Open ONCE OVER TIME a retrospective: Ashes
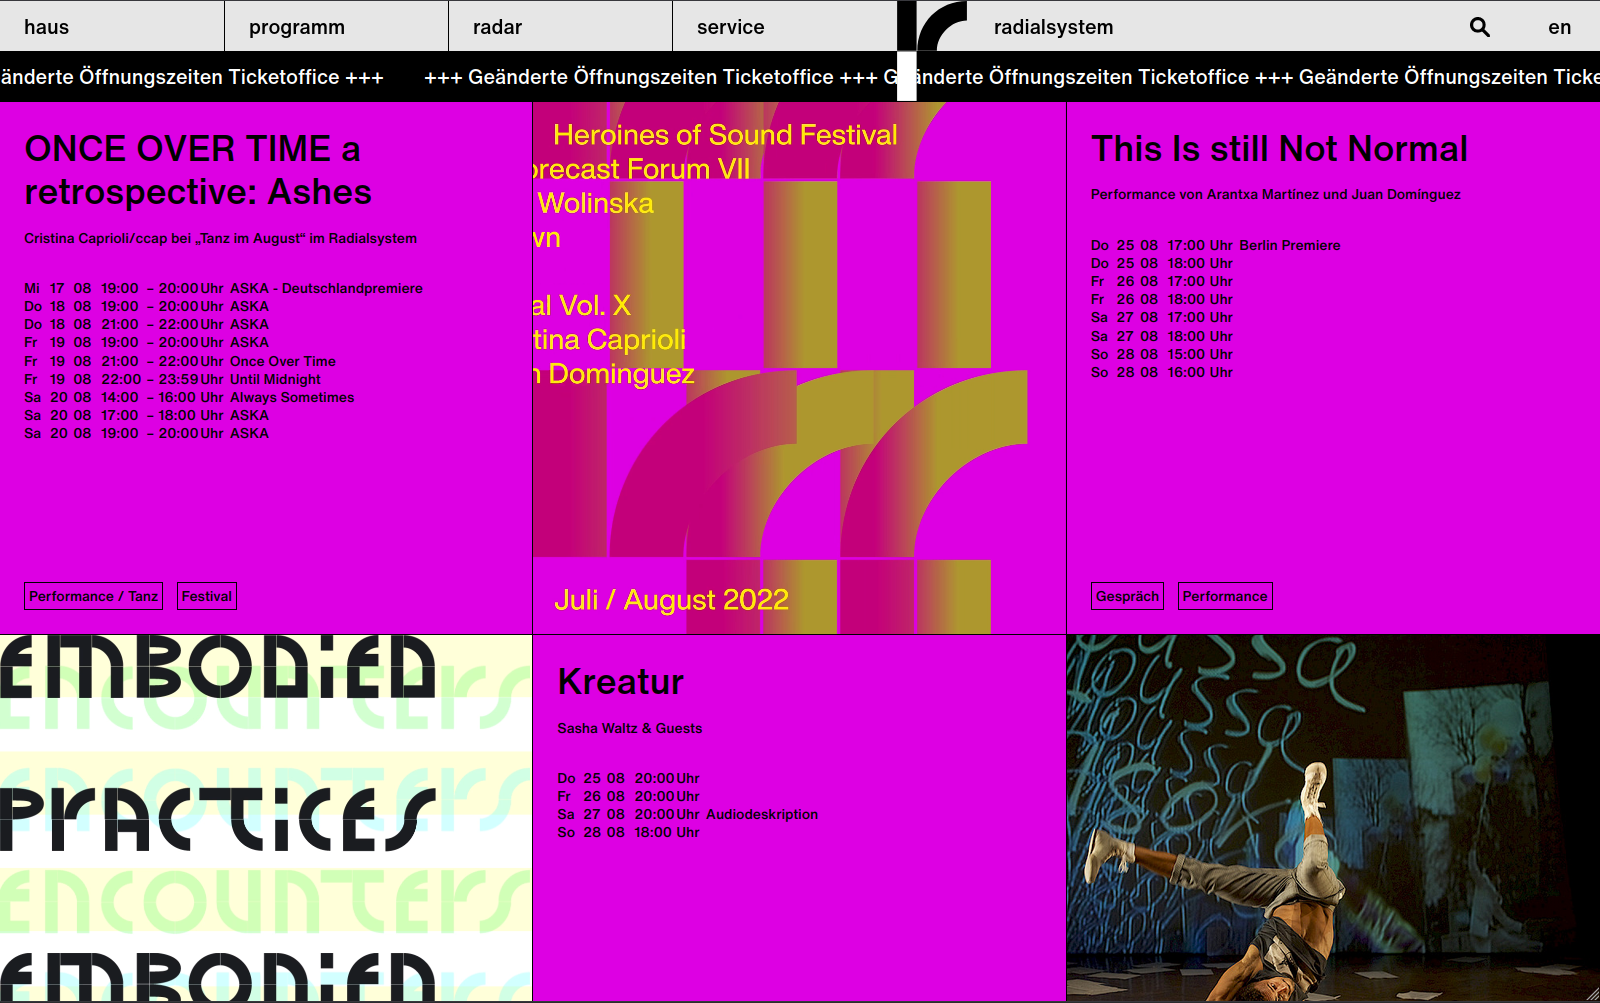Screen dimensions: 1600x1003 [x=198, y=170]
